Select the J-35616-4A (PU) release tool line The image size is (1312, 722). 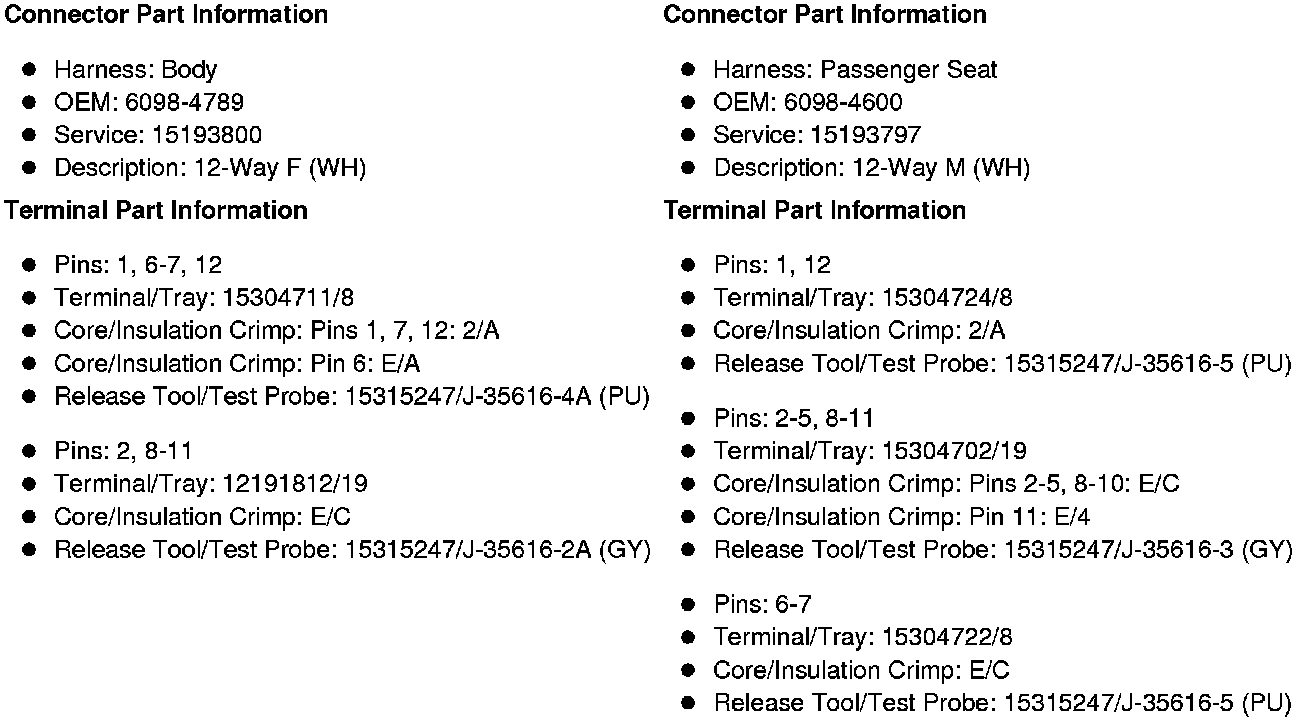click(352, 397)
